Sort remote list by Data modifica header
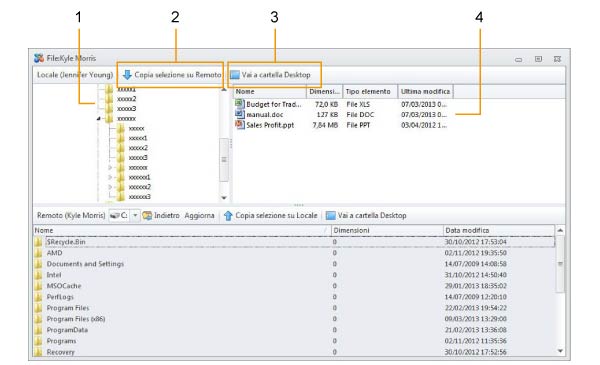The width and height of the screenshot is (600, 365). pyautogui.click(x=498, y=230)
